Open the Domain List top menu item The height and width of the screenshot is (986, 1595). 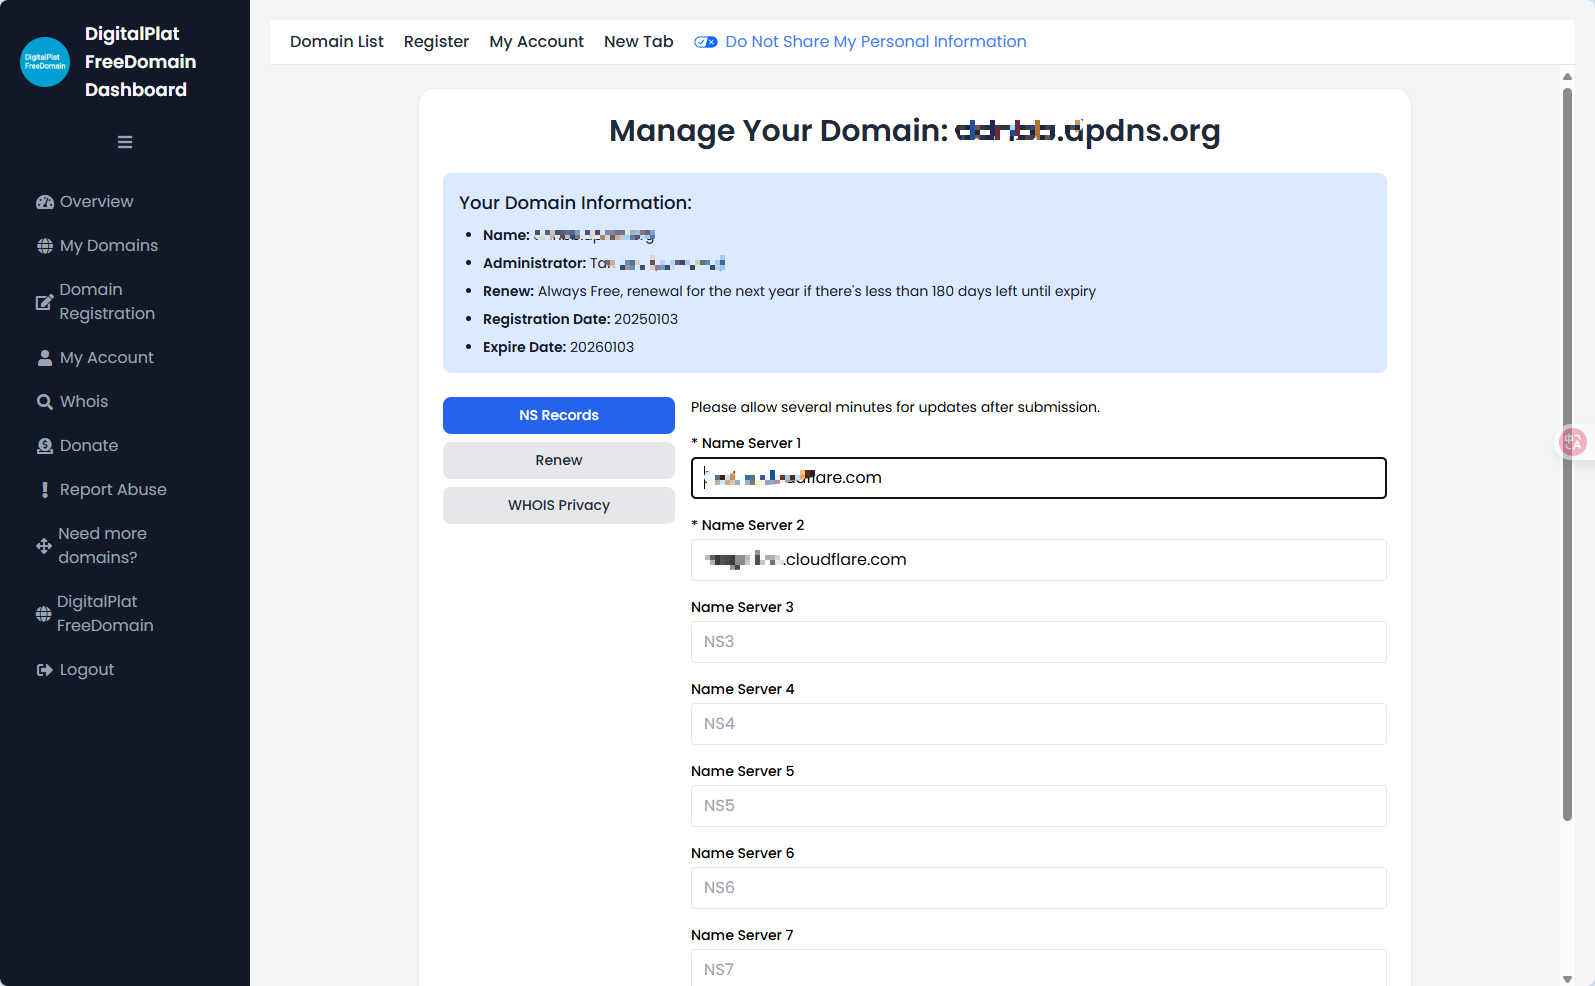pyautogui.click(x=337, y=42)
